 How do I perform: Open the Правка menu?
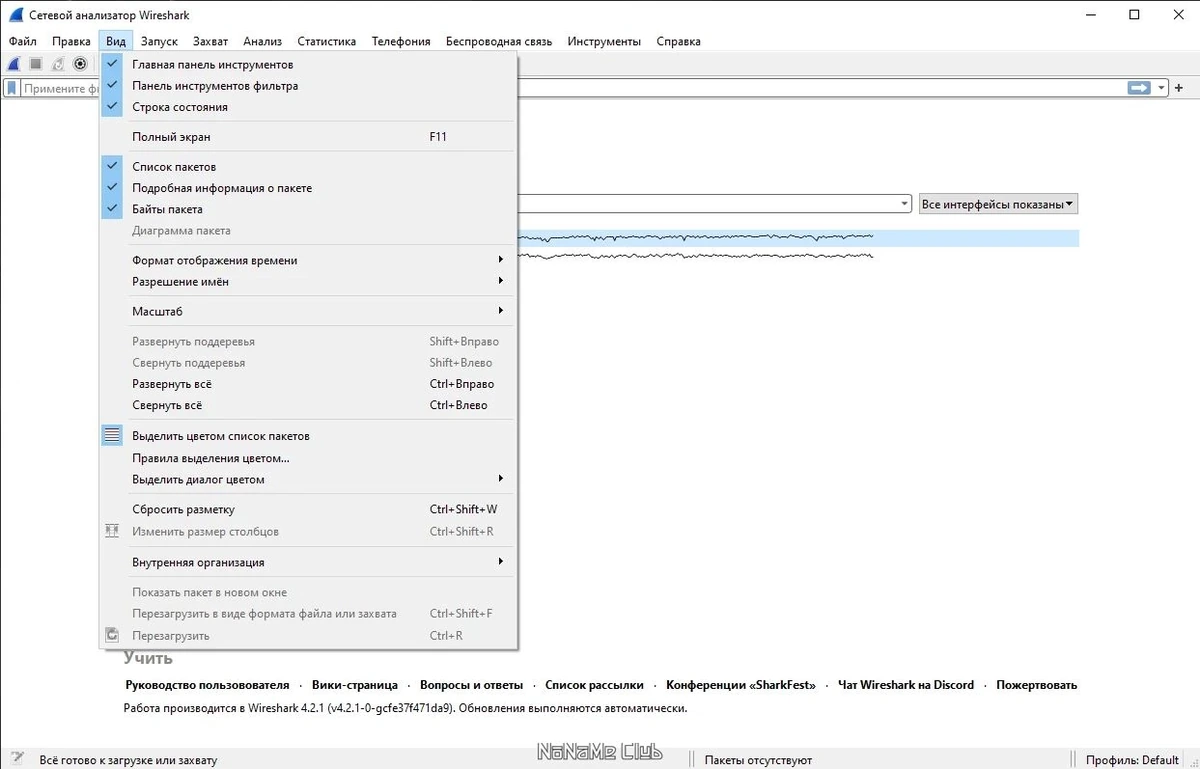point(71,41)
